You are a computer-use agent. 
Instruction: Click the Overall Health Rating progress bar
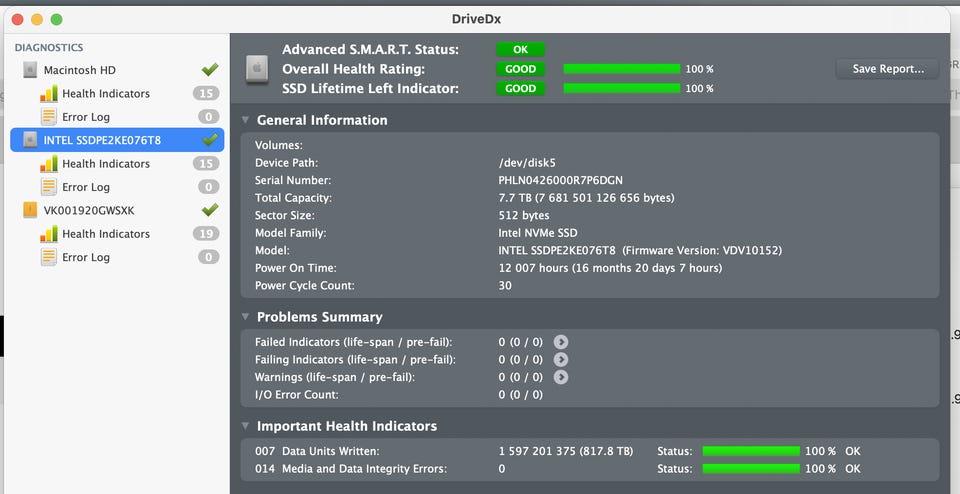[621, 69]
